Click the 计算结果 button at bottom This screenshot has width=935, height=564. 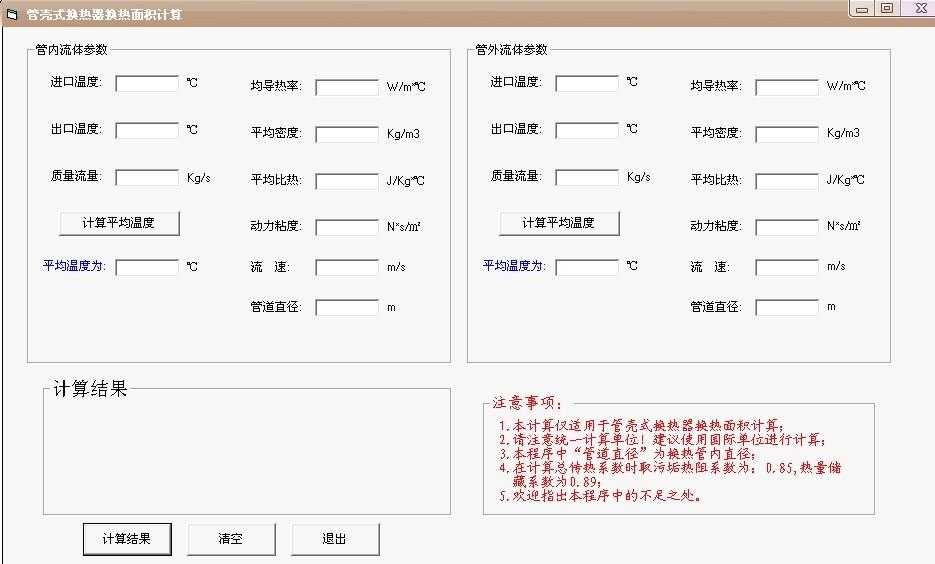[127, 539]
